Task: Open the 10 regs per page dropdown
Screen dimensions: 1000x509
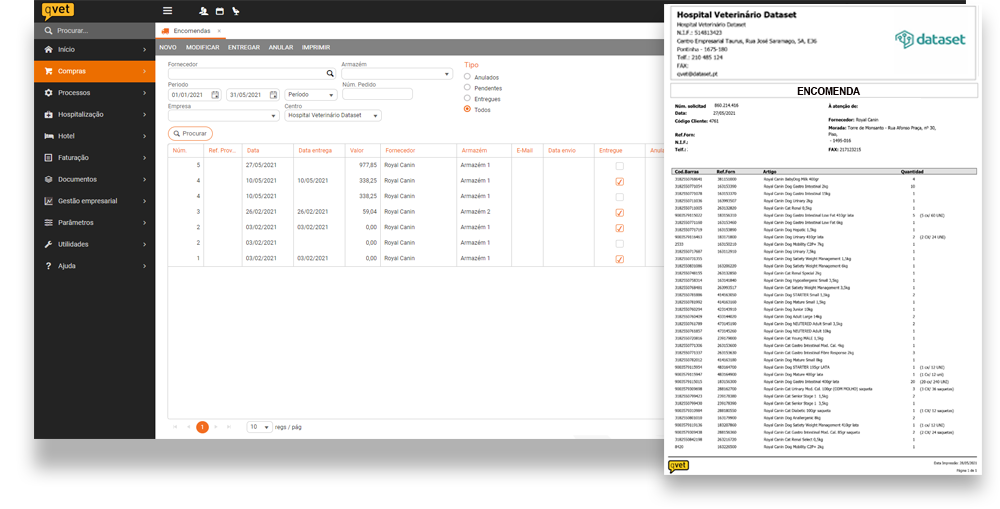Action: point(260,427)
